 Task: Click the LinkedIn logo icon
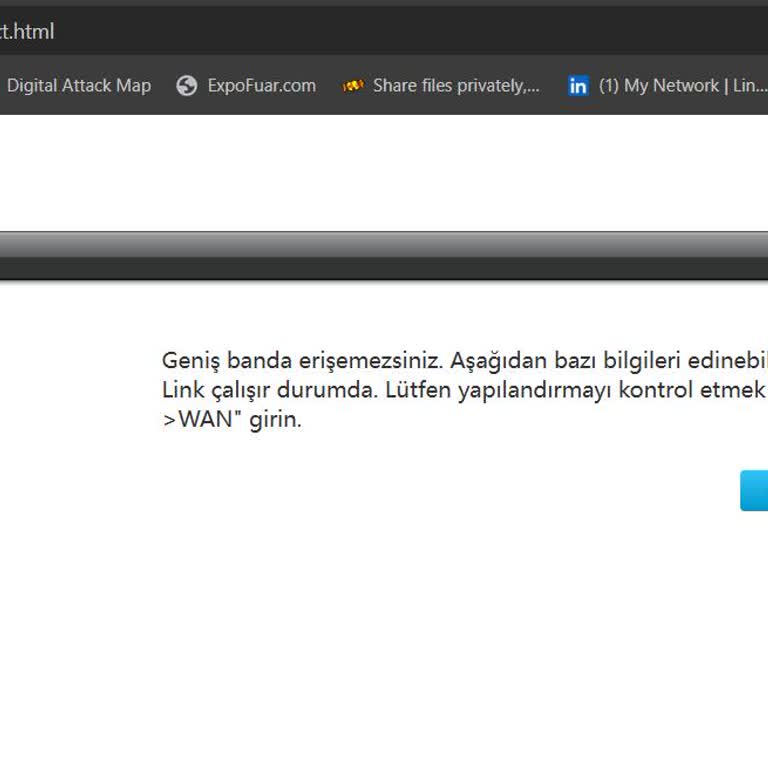578,86
